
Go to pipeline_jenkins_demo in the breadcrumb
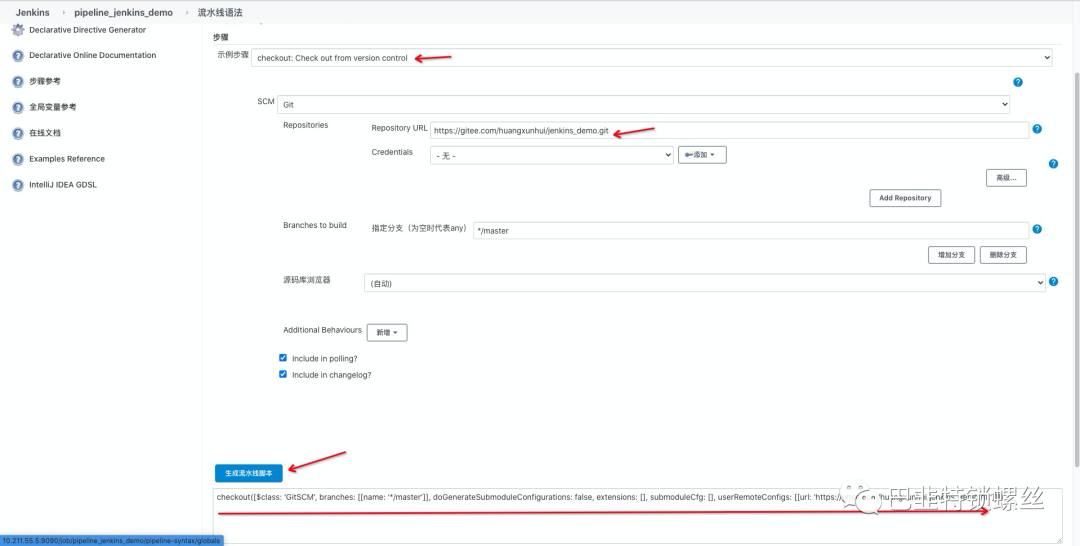(x=123, y=12)
